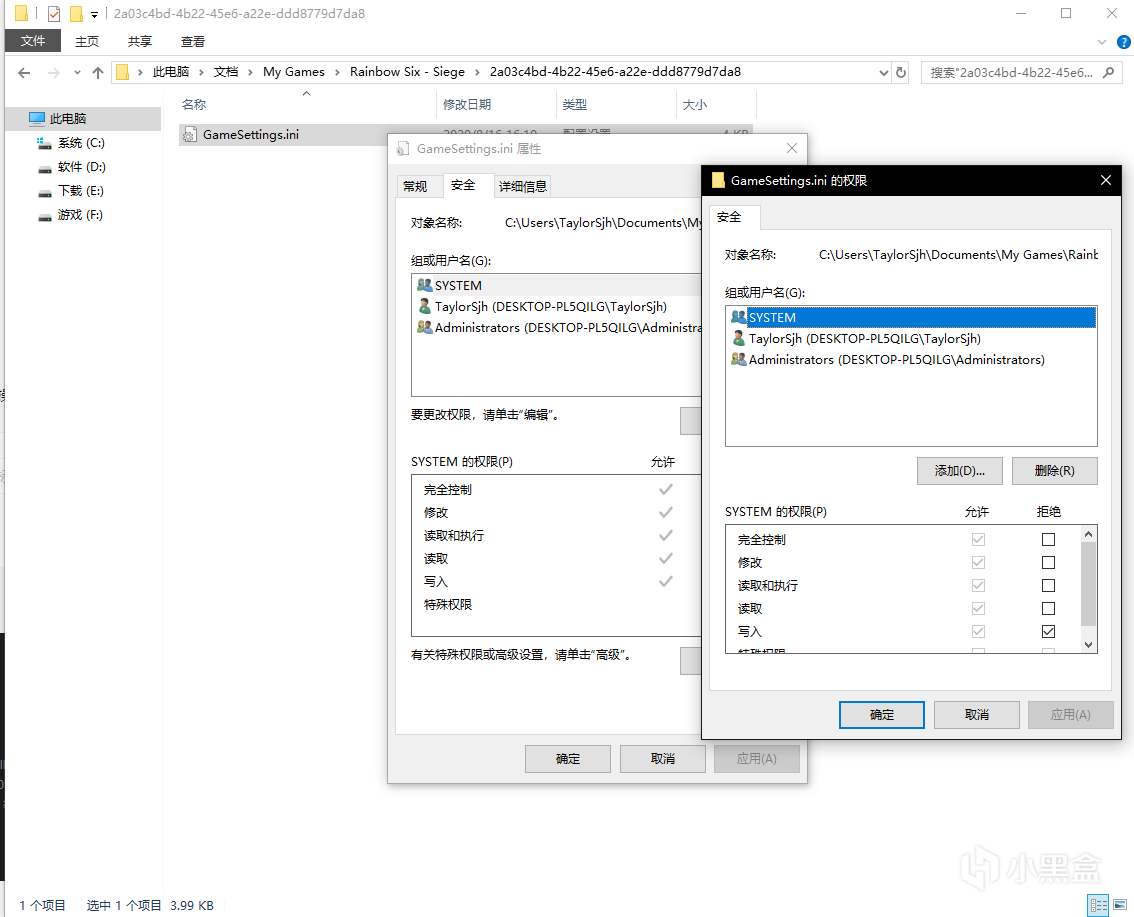The width and height of the screenshot is (1134, 917).
Task: Open Quick Access Toolbar customize dropdown
Action: pos(94,14)
